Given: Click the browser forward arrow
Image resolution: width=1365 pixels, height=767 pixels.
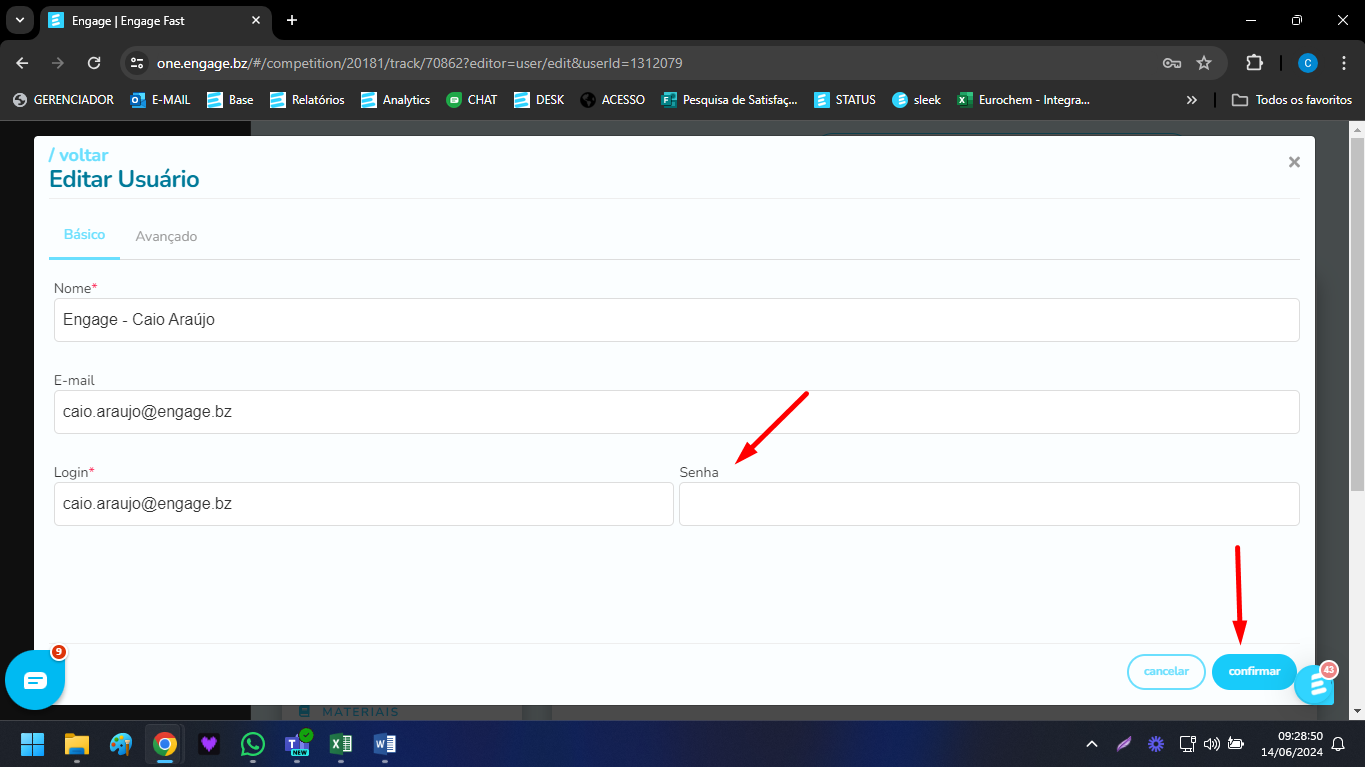Looking at the screenshot, I should pyautogui.click(x=58, y=63).
